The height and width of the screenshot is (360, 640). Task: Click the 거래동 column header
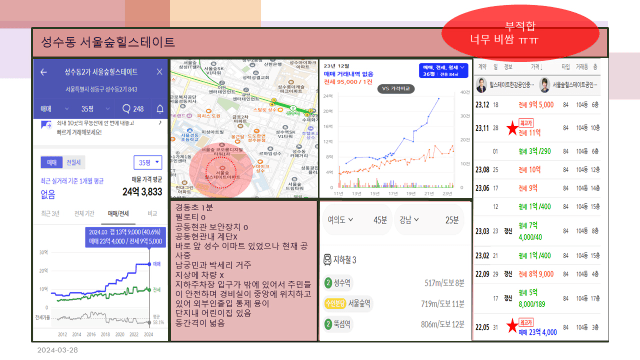[582, 67]
